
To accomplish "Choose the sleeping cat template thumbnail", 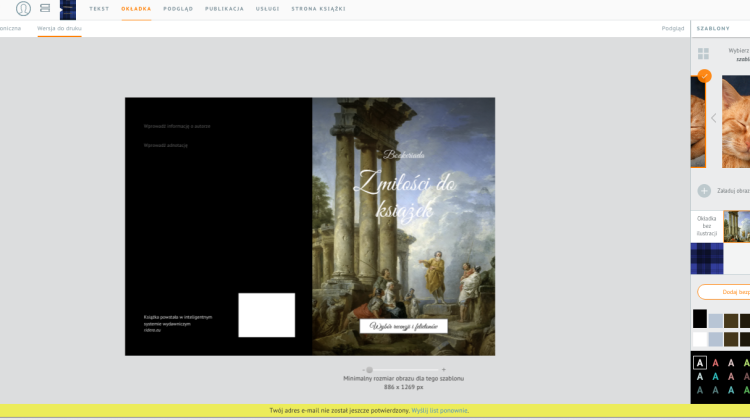I will click(736, 122).
